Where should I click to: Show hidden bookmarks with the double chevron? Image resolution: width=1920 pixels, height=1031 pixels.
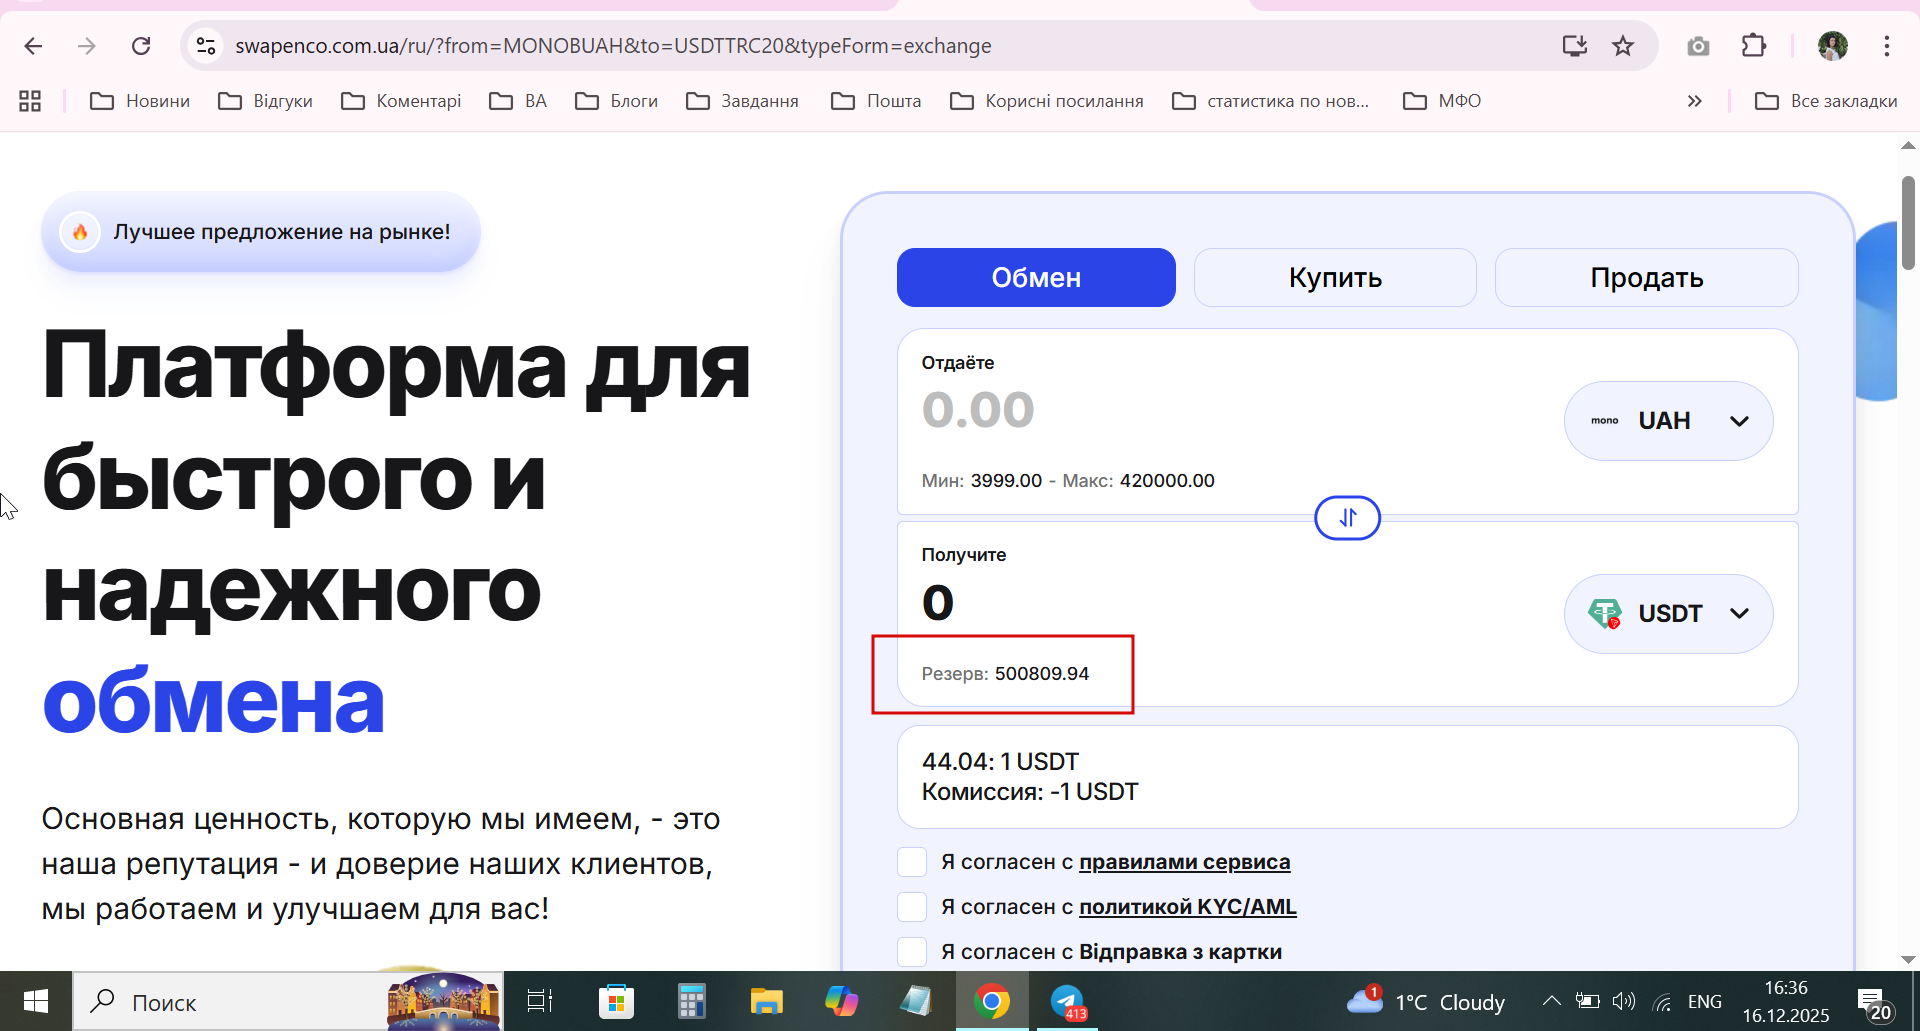coord(1694,101)
